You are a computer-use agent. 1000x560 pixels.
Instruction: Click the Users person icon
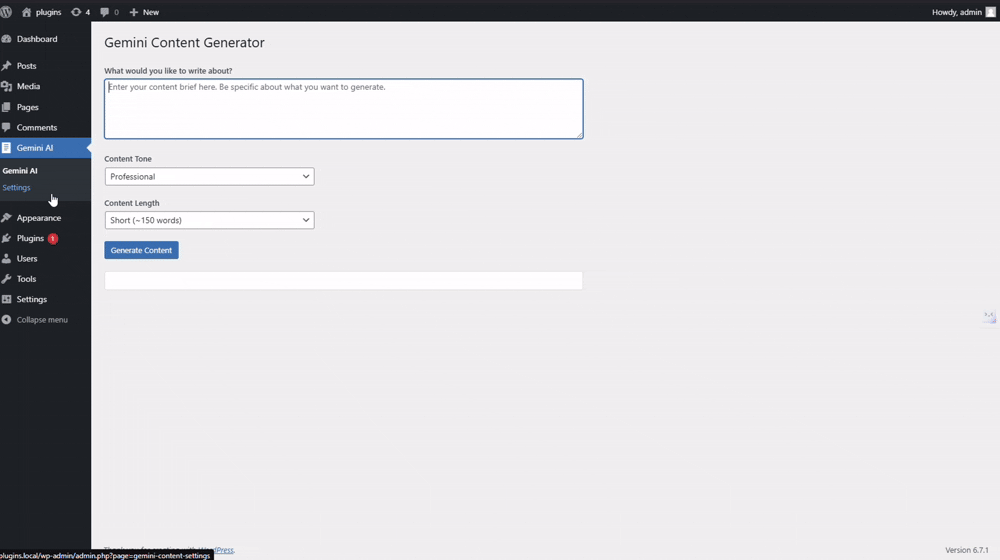6,259
